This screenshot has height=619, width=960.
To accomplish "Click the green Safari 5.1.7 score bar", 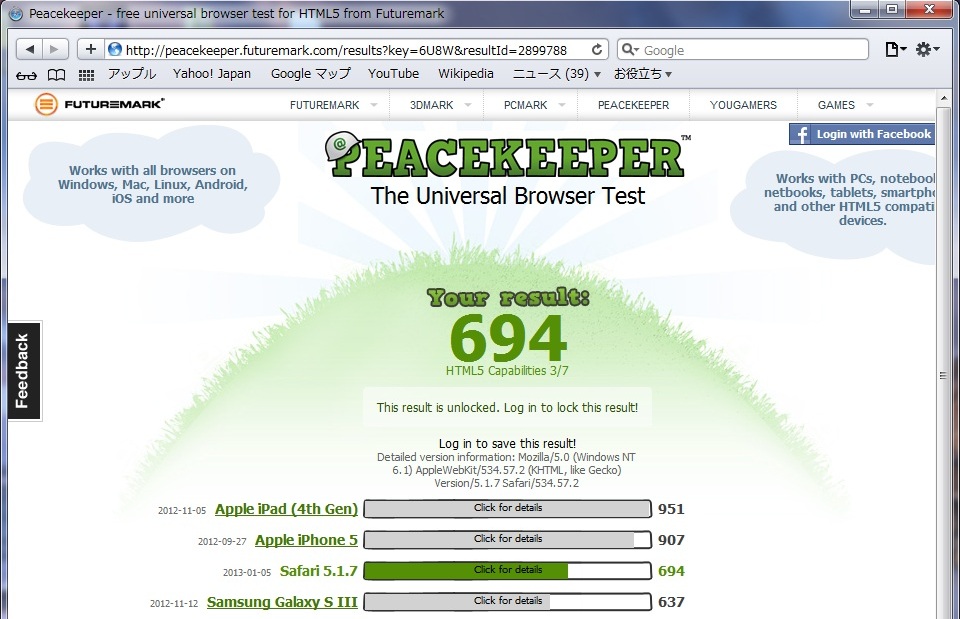I will tap(508, 571).
